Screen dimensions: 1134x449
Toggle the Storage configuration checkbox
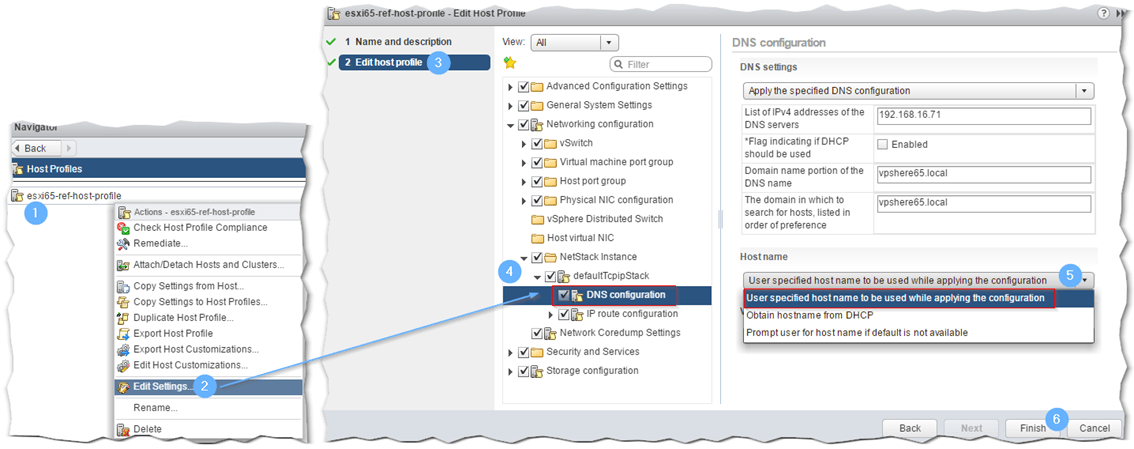coord(524,371)
